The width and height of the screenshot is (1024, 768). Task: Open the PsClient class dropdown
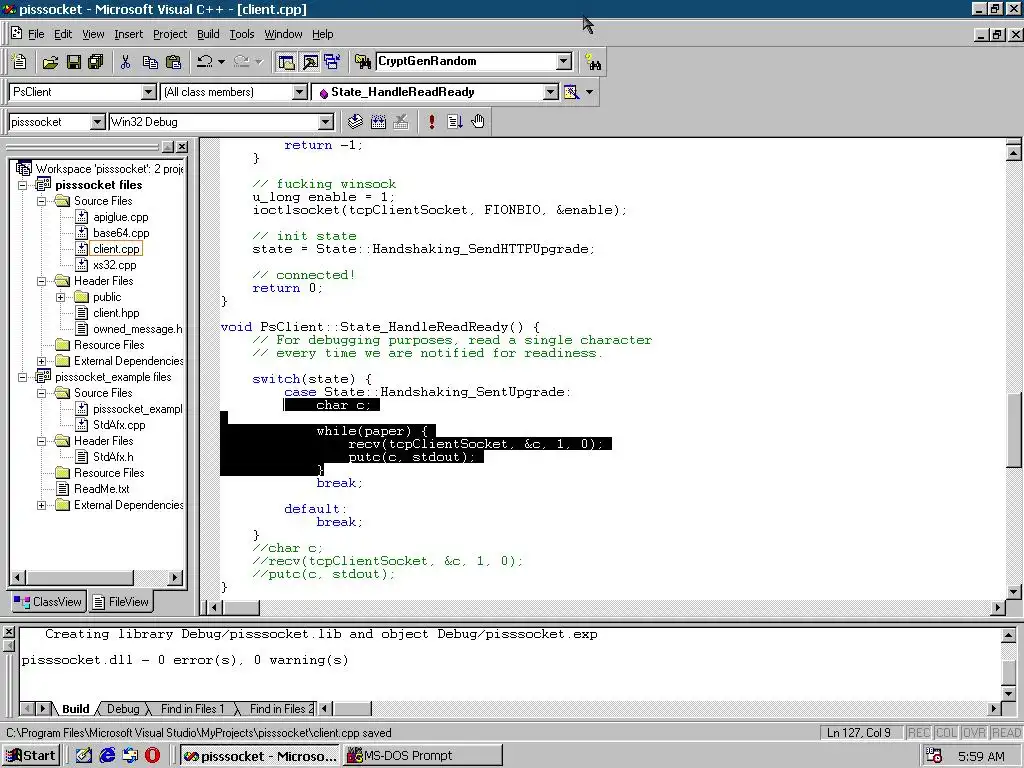149,92
